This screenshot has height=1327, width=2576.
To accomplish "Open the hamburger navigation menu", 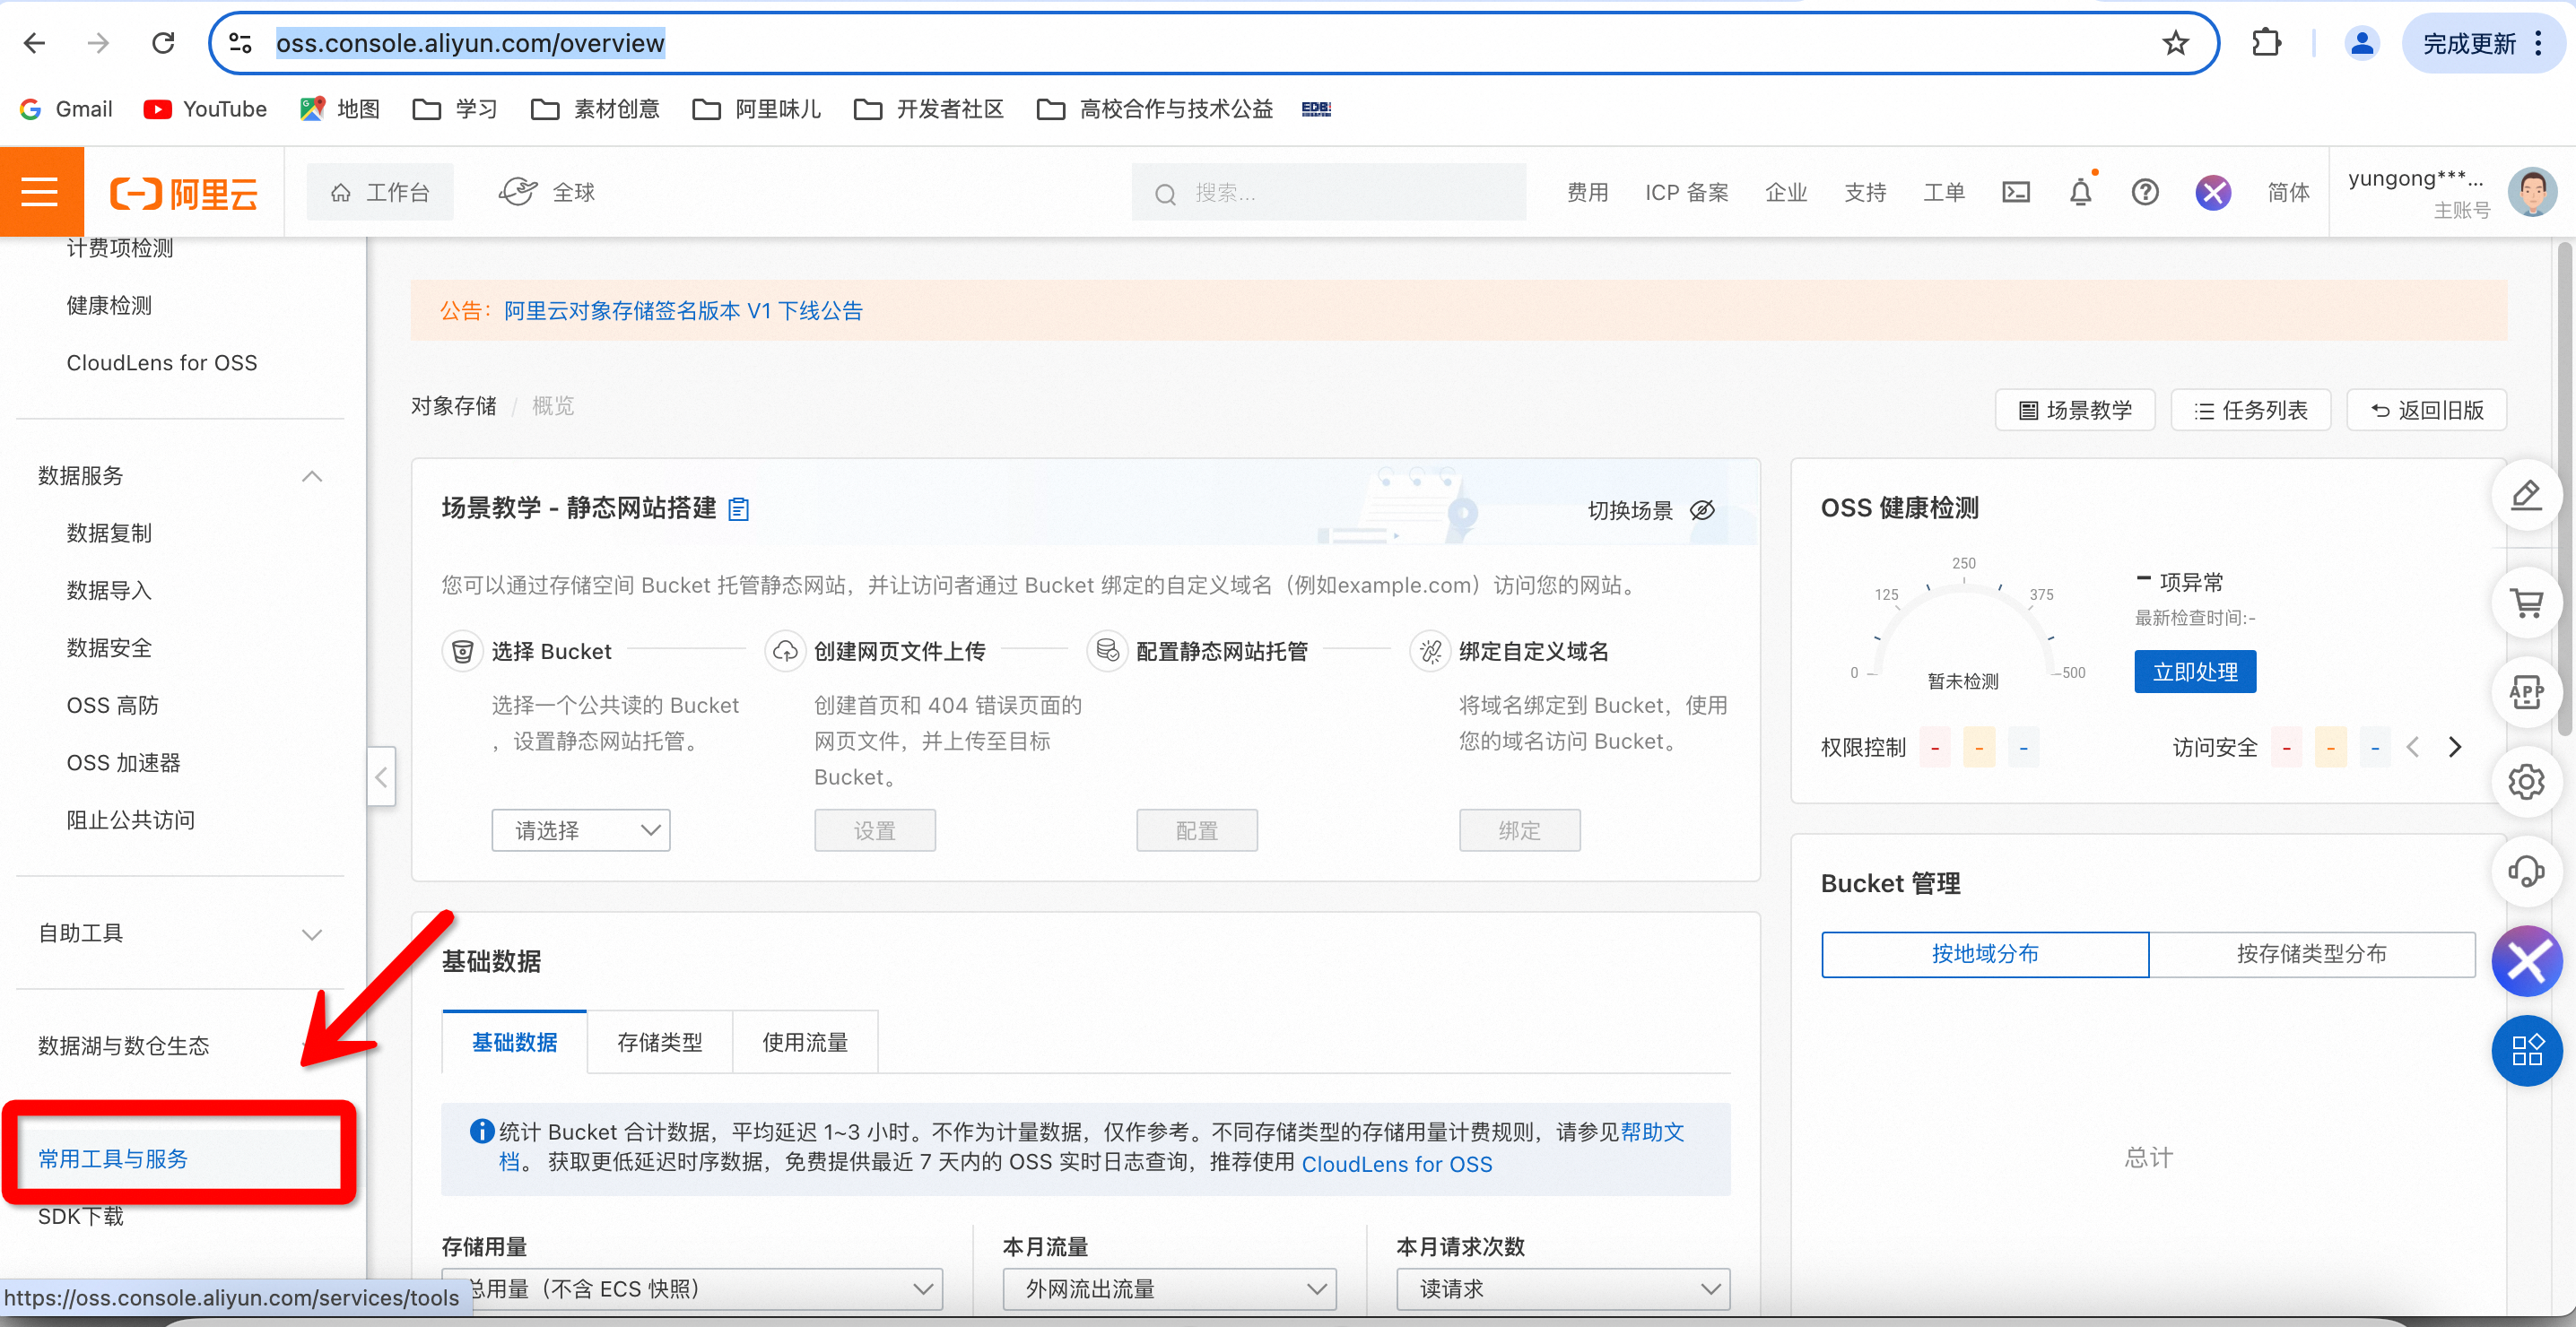I will [40, 191].
